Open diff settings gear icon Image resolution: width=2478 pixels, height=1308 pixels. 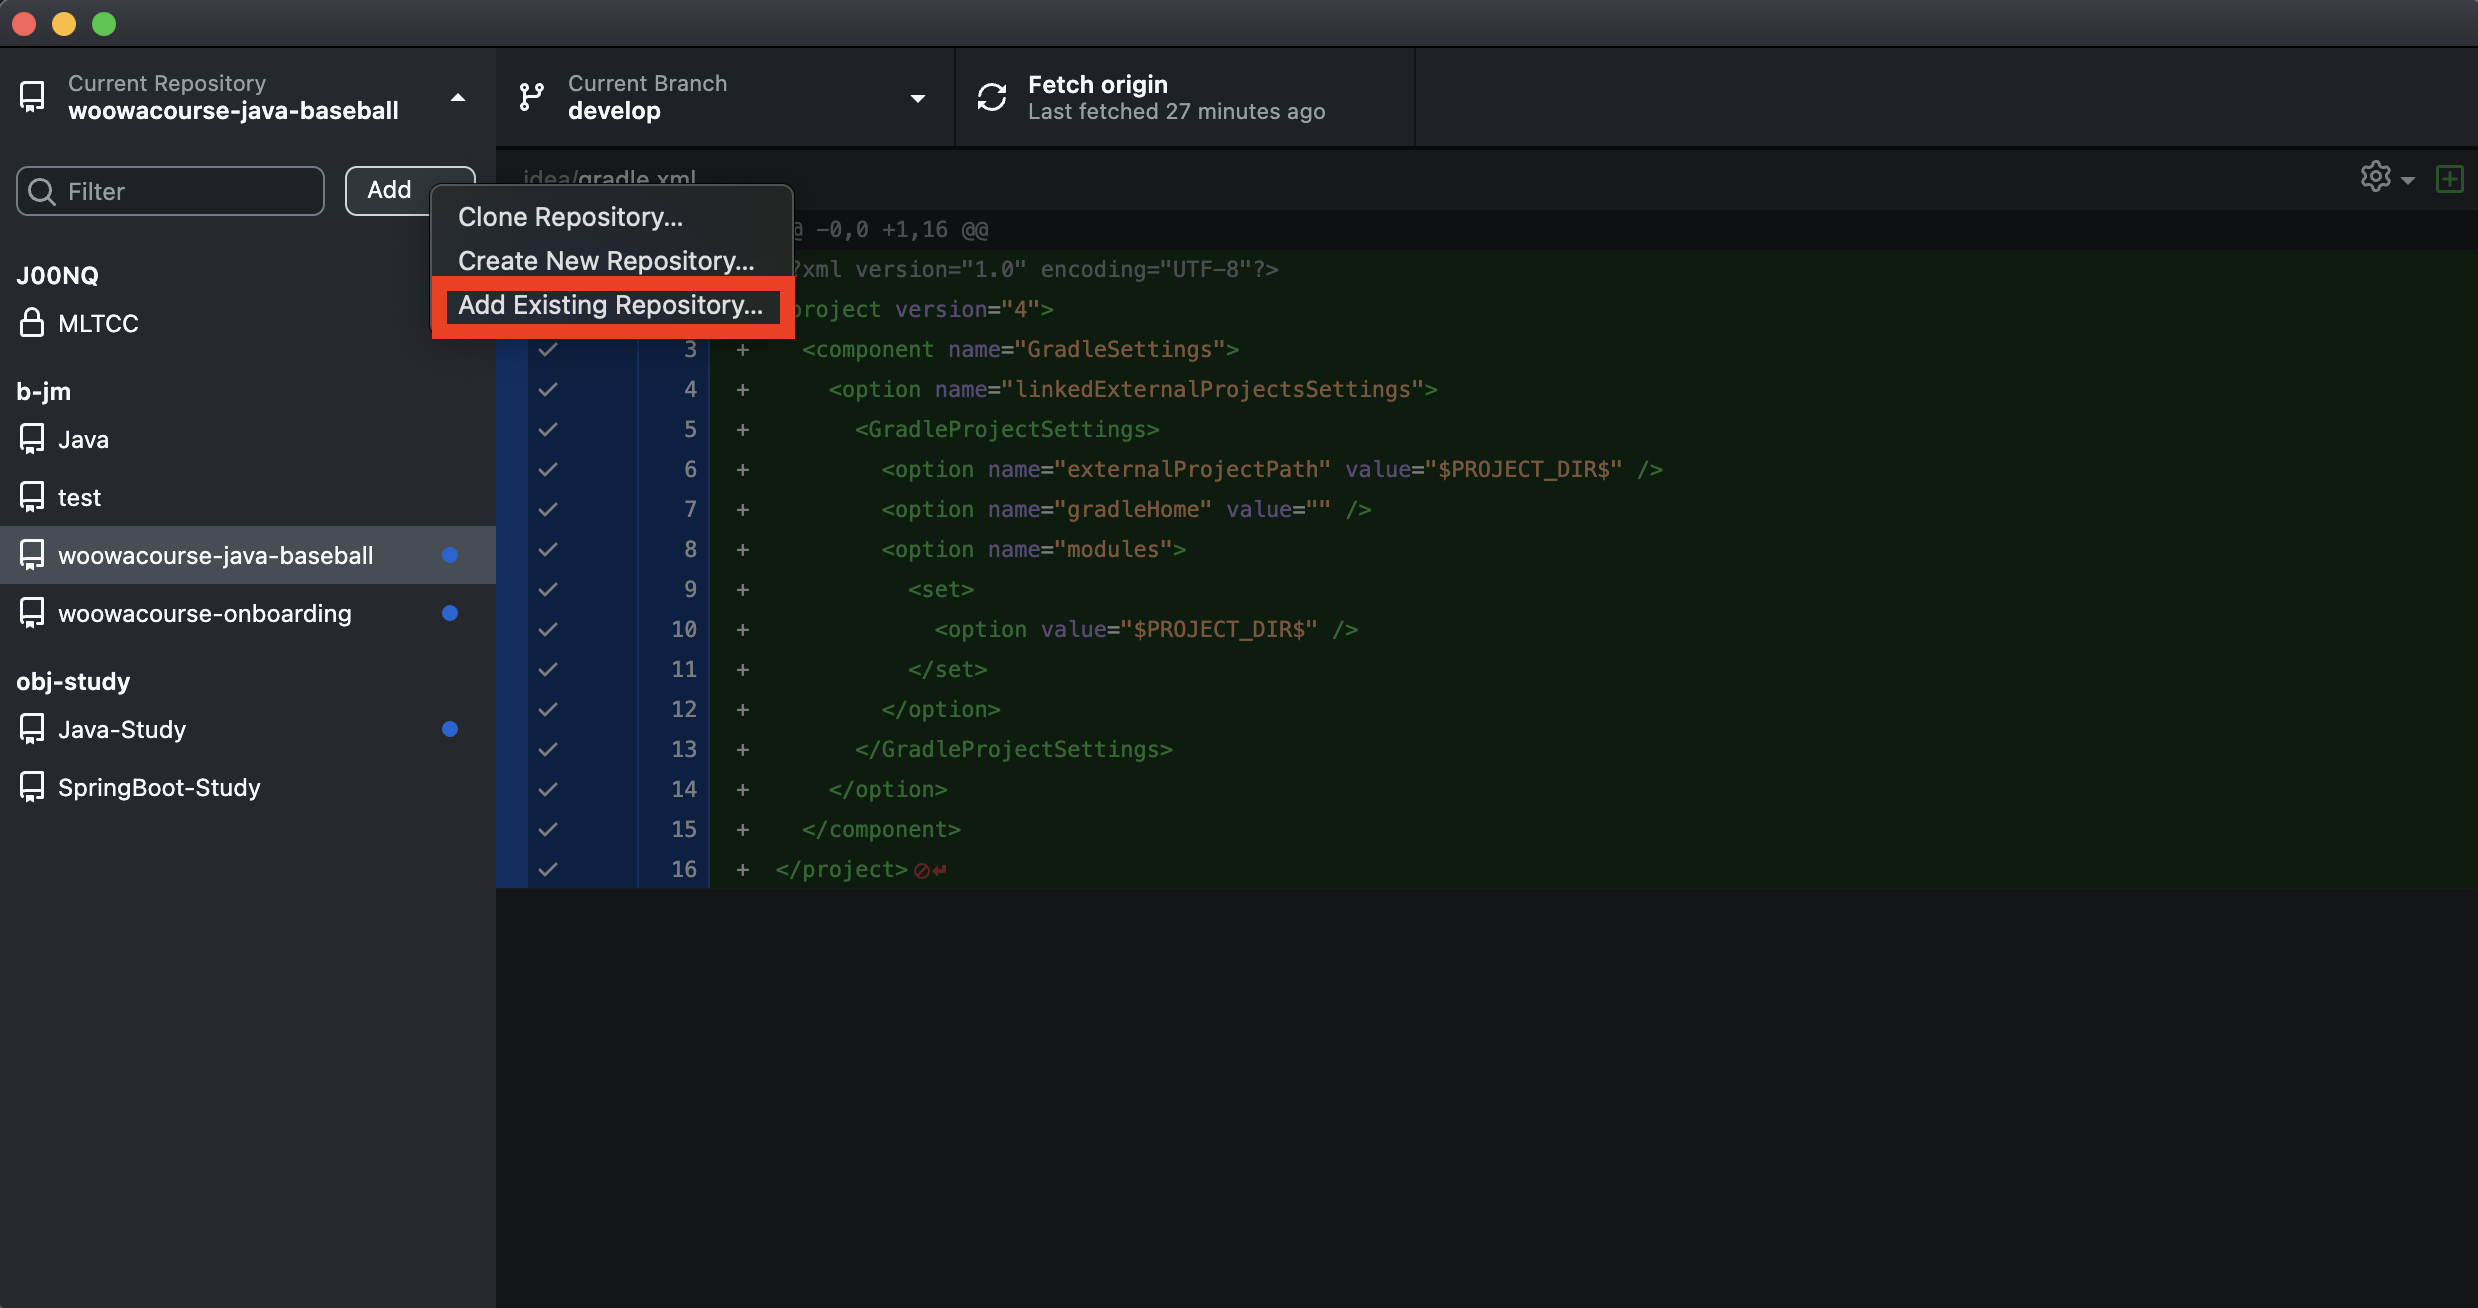[x=2375, y=177]
